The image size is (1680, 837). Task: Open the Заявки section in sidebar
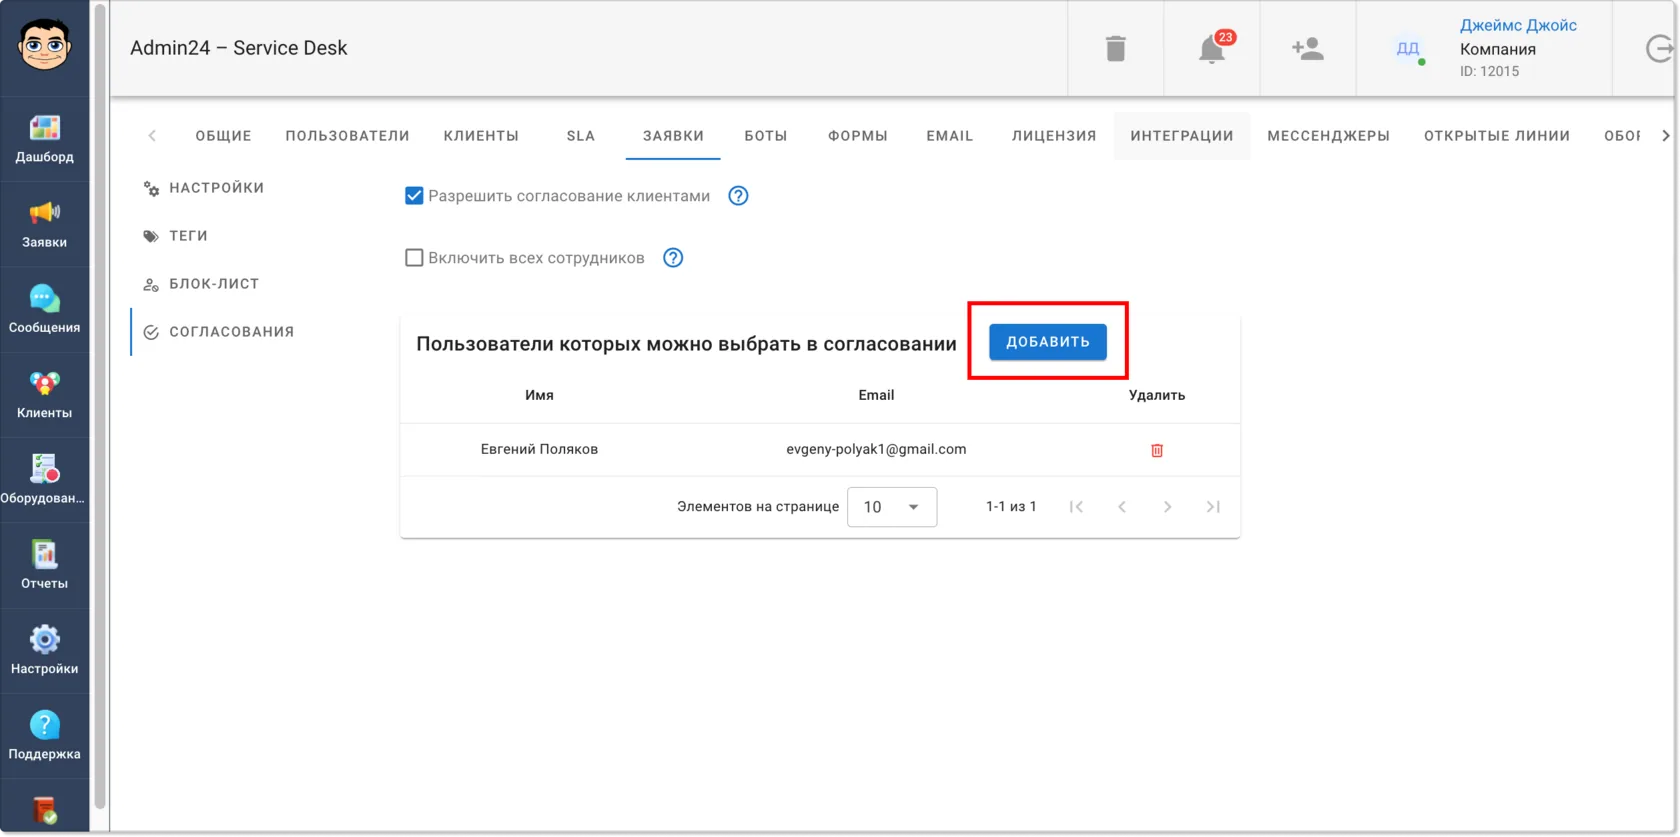[x=44, y=225]
